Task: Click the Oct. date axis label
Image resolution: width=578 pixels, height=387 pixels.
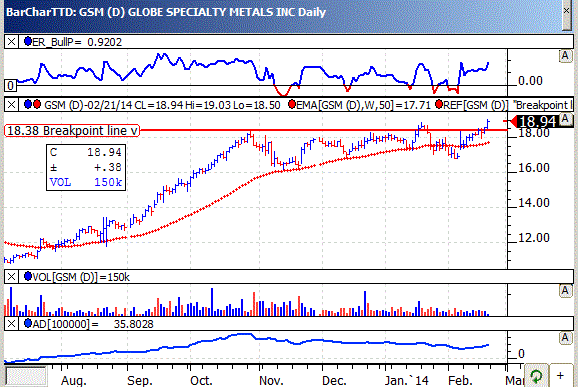Action: click(x=201, y=380)
